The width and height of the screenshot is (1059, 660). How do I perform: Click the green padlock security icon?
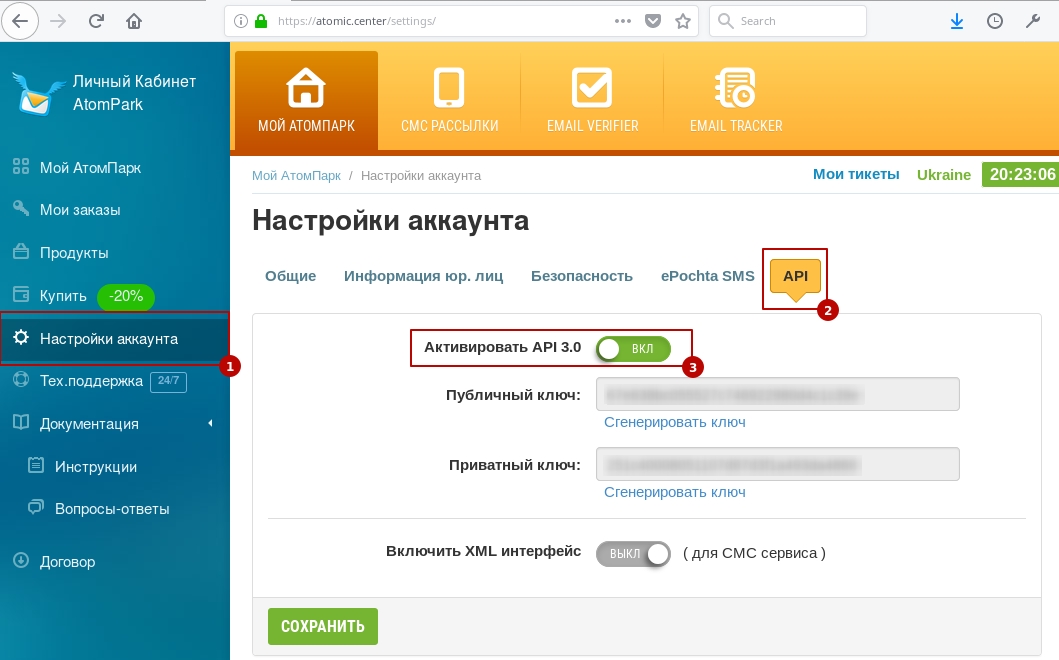pos(261,21)
